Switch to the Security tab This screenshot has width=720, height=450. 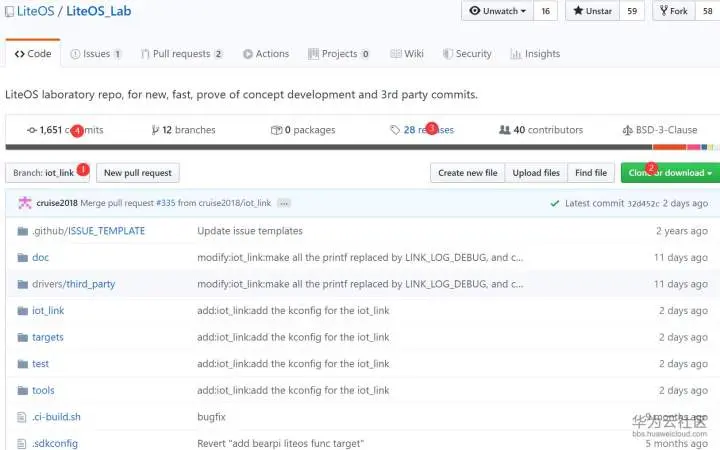tap(467, 54)
